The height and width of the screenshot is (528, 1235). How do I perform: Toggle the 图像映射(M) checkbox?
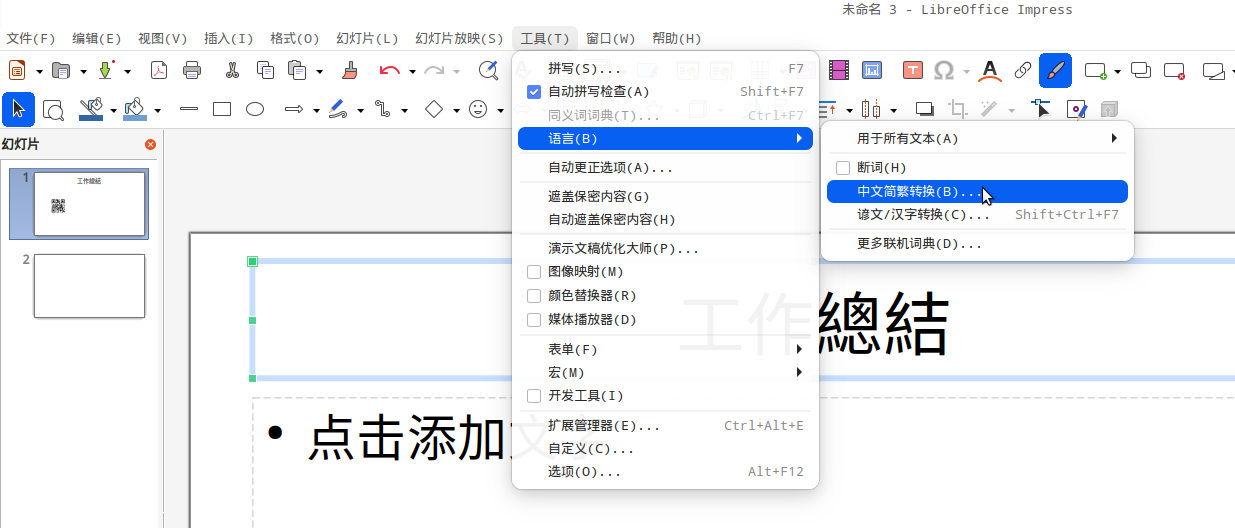(534, 272)
